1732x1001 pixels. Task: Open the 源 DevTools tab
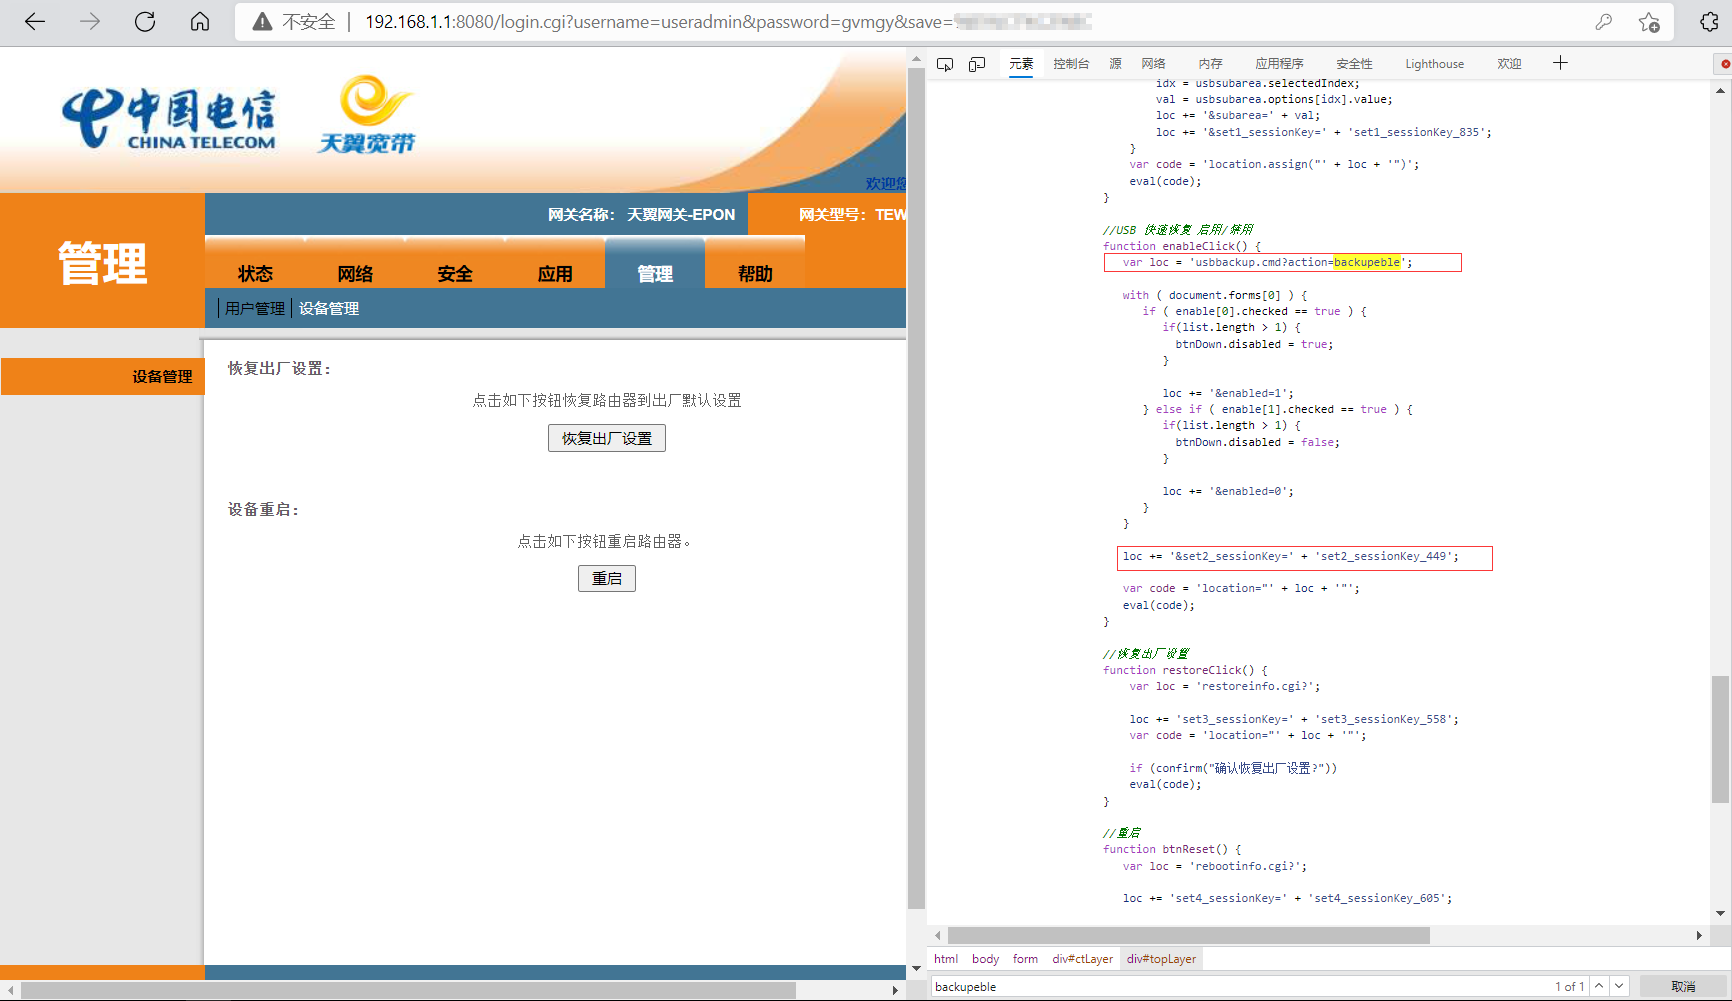click(x=1115, y=64)
